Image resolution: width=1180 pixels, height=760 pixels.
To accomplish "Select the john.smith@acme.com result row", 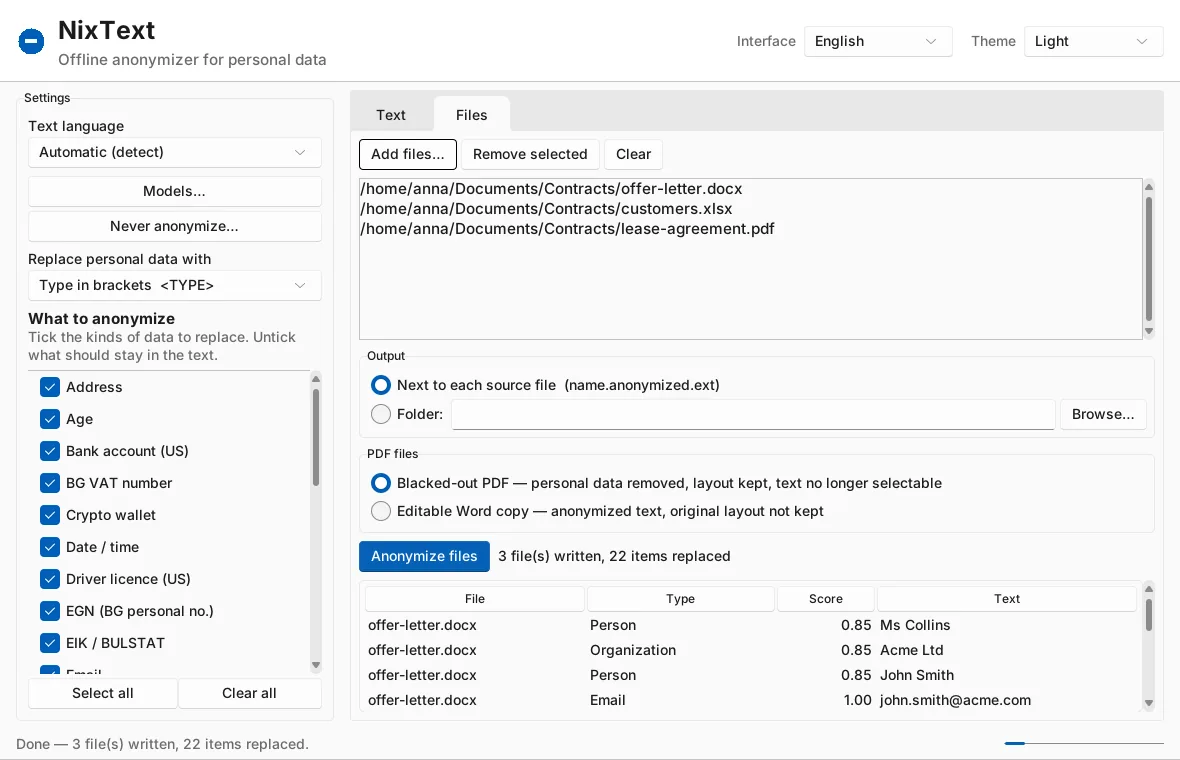I will (750, 700).
